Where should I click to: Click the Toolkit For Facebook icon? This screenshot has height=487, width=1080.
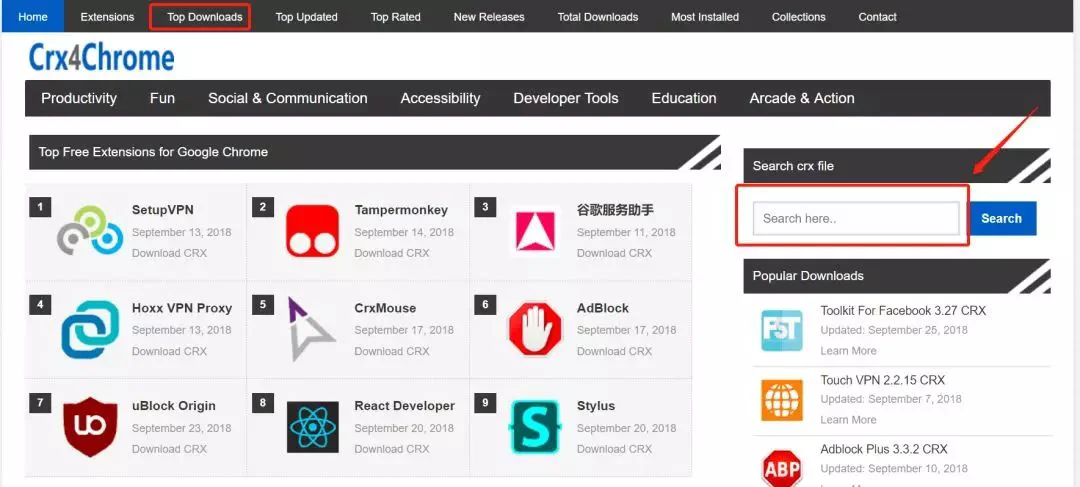coord(782,331)
